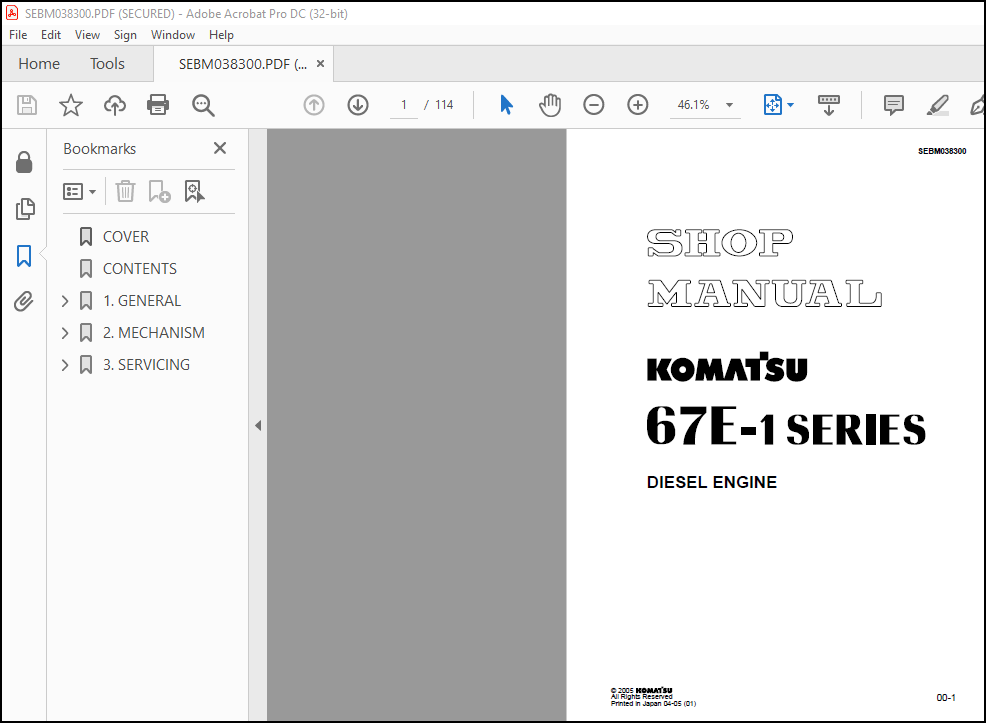Viewport: 986px width, 723px height.
Task: Open the Window menu
Action: point(173,35)
